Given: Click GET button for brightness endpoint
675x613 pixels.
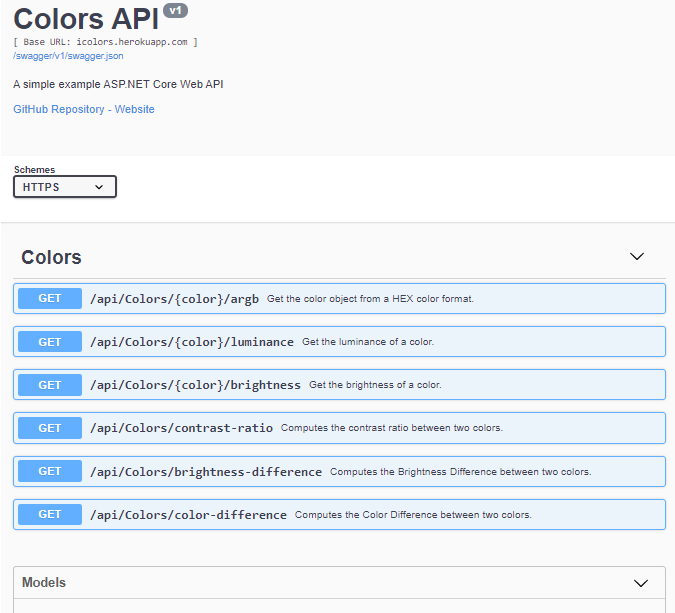Looking at the screenshot, I should tap(50, 385).
